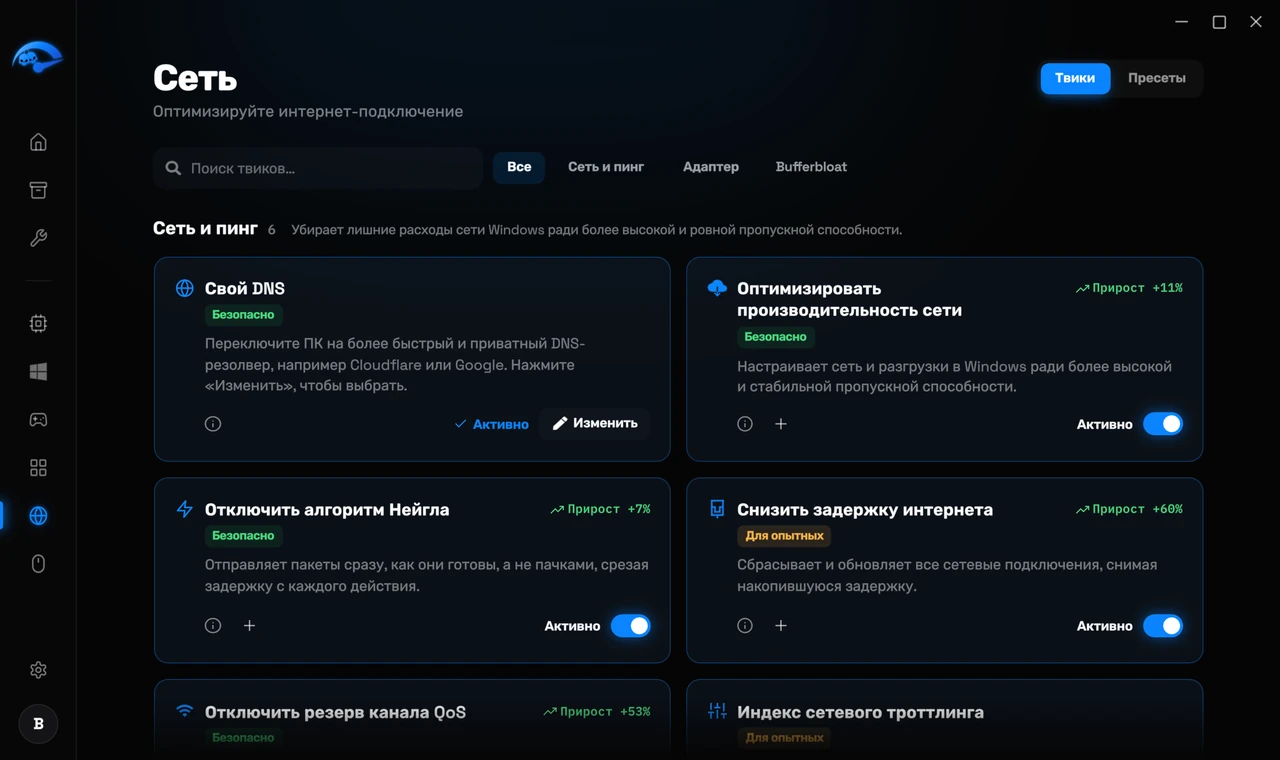Open the mouse sidebar section

pos(38,564)
